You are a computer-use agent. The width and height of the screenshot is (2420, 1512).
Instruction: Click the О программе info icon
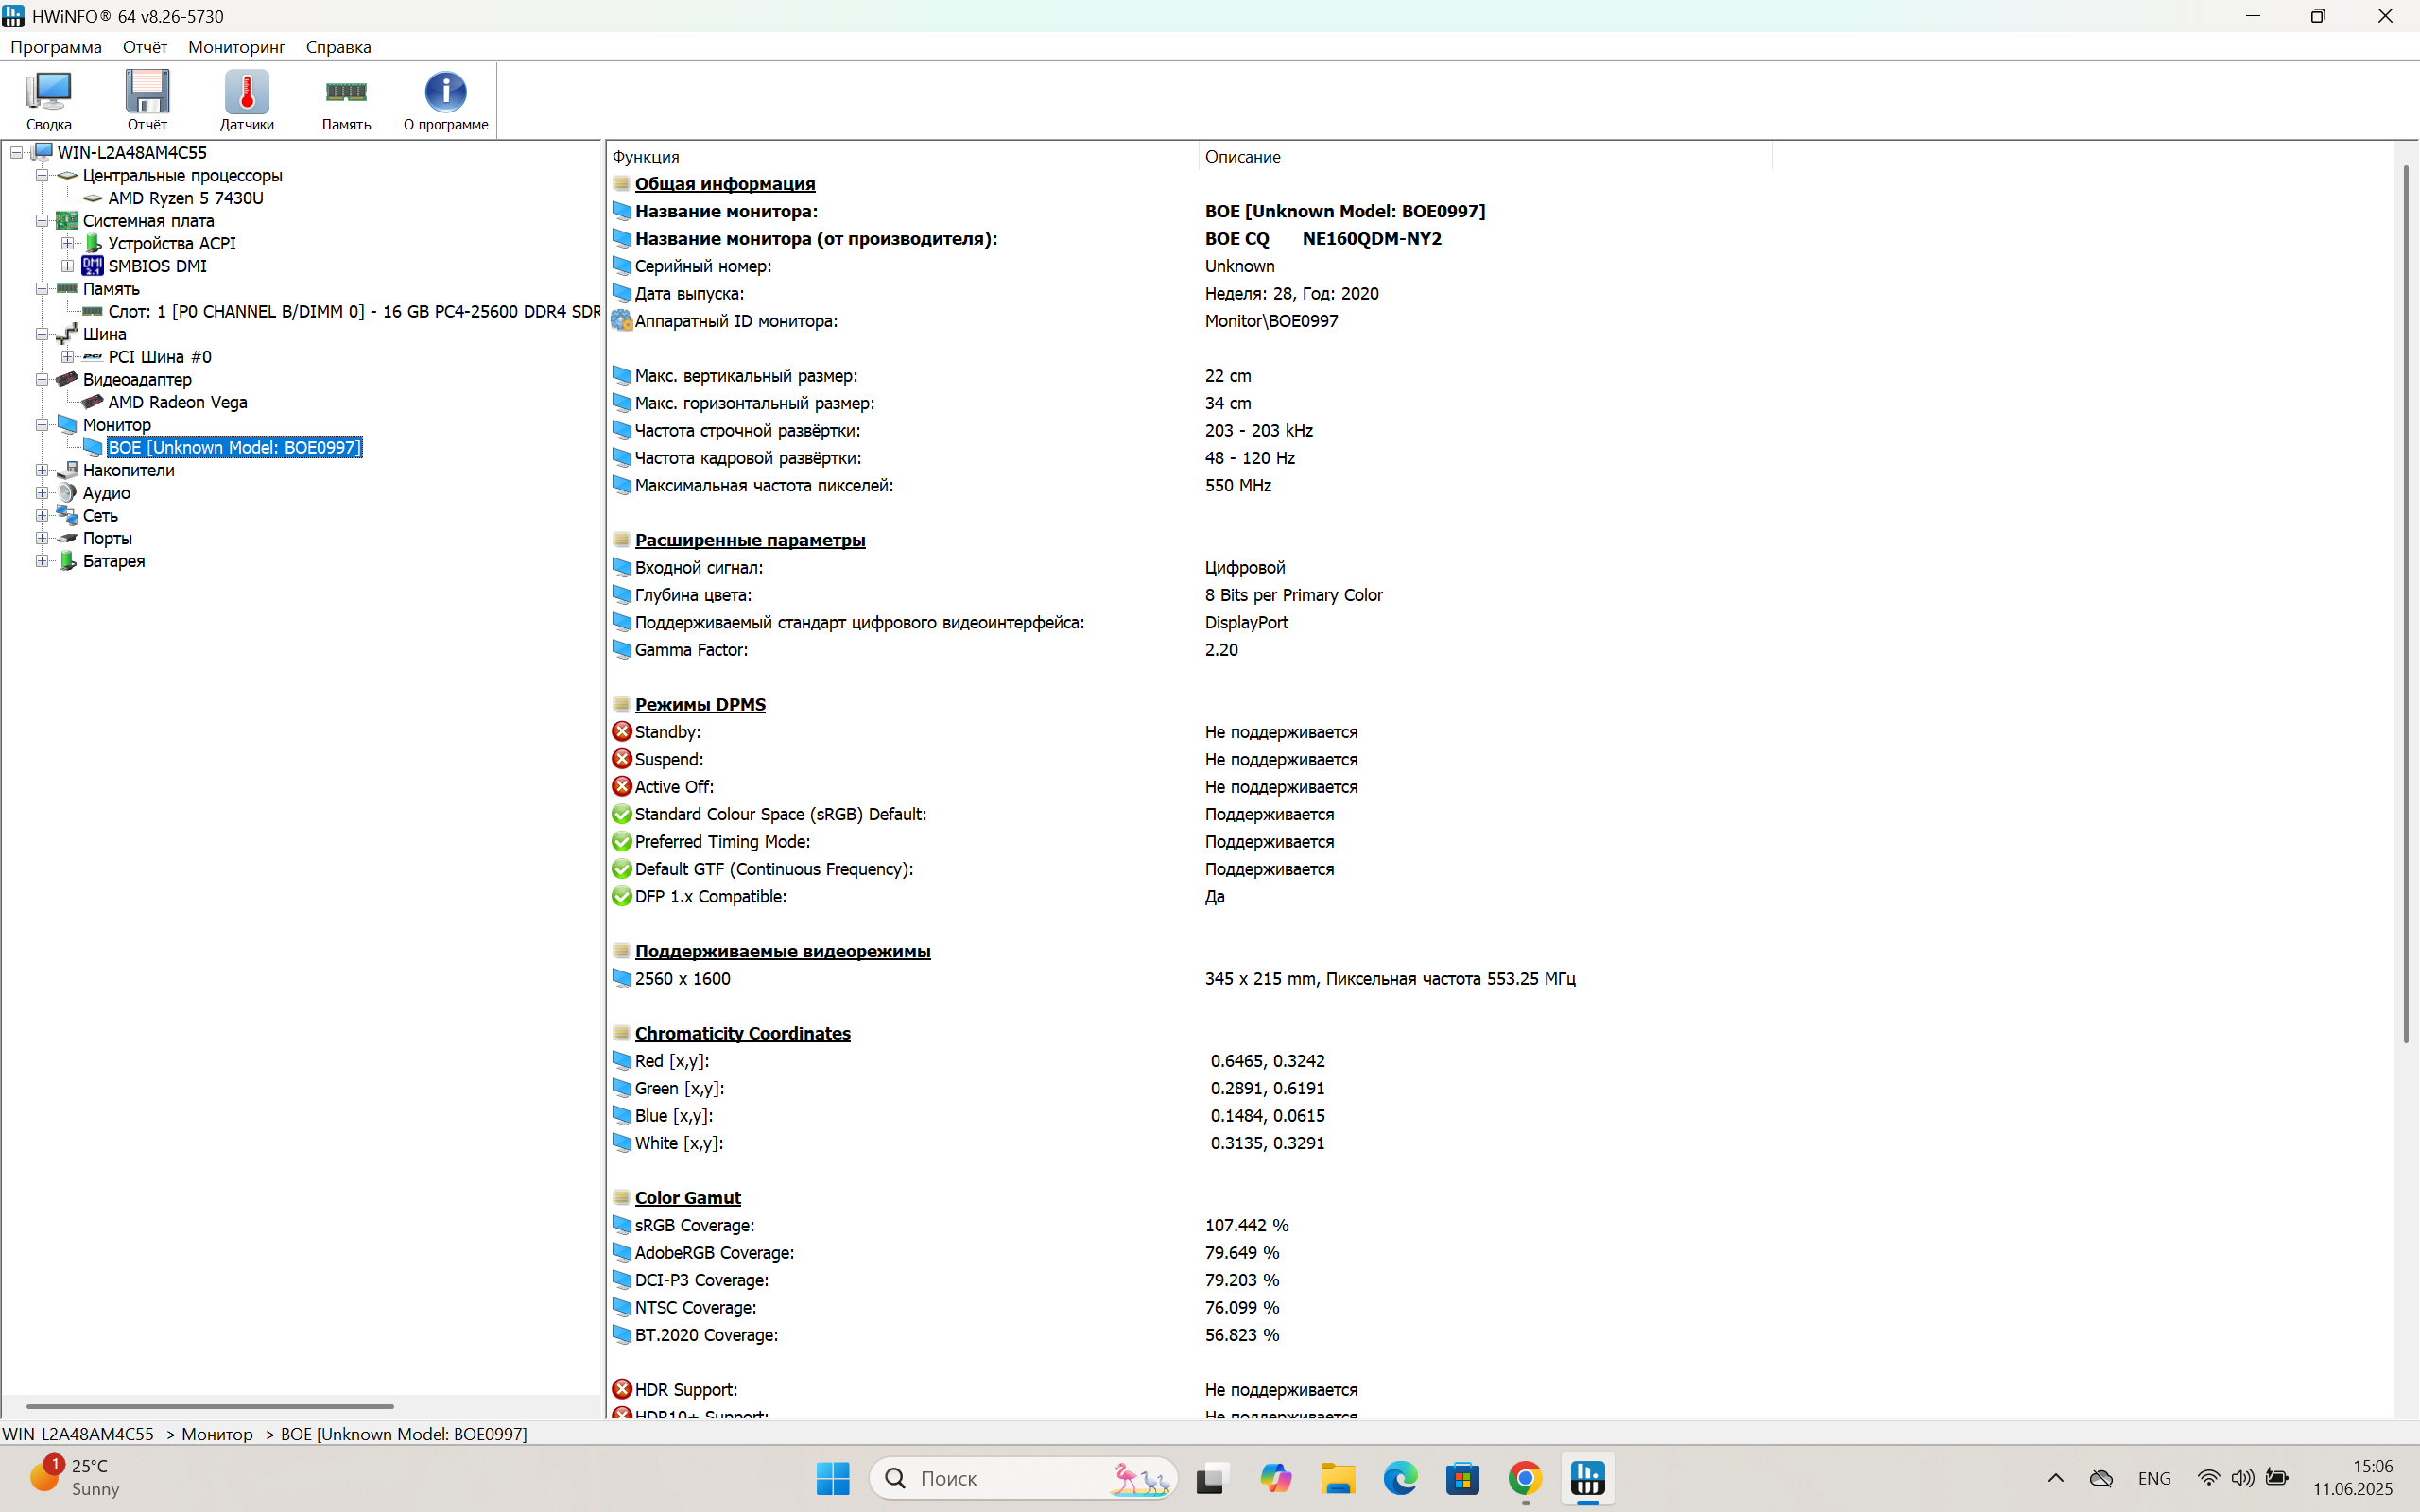445,98
